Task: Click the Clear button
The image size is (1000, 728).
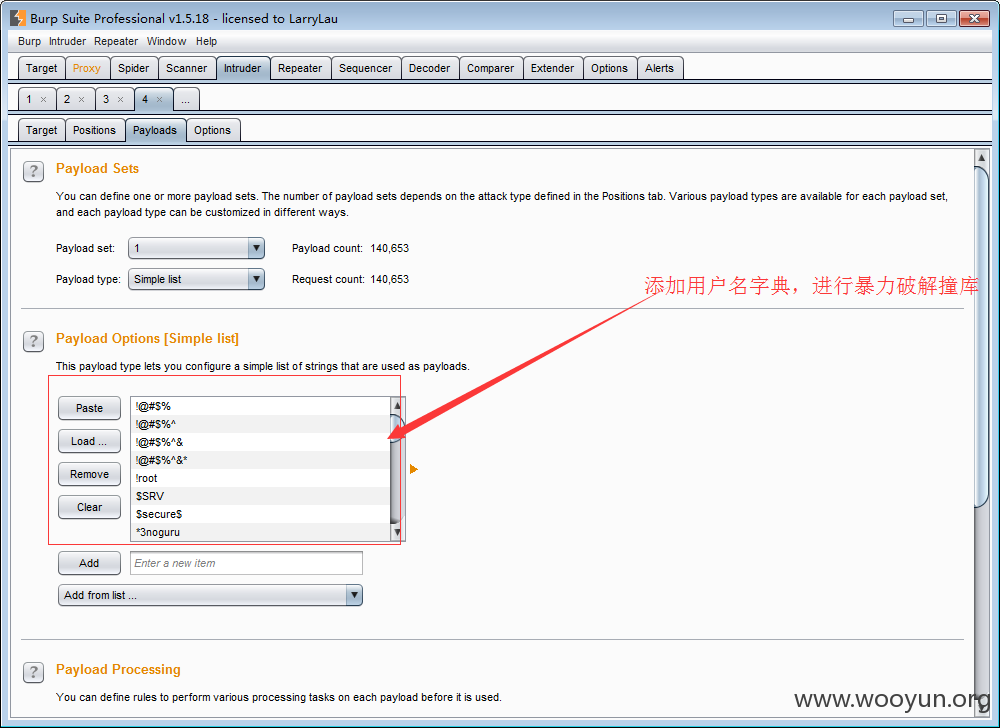Action: tap(89, 507)
